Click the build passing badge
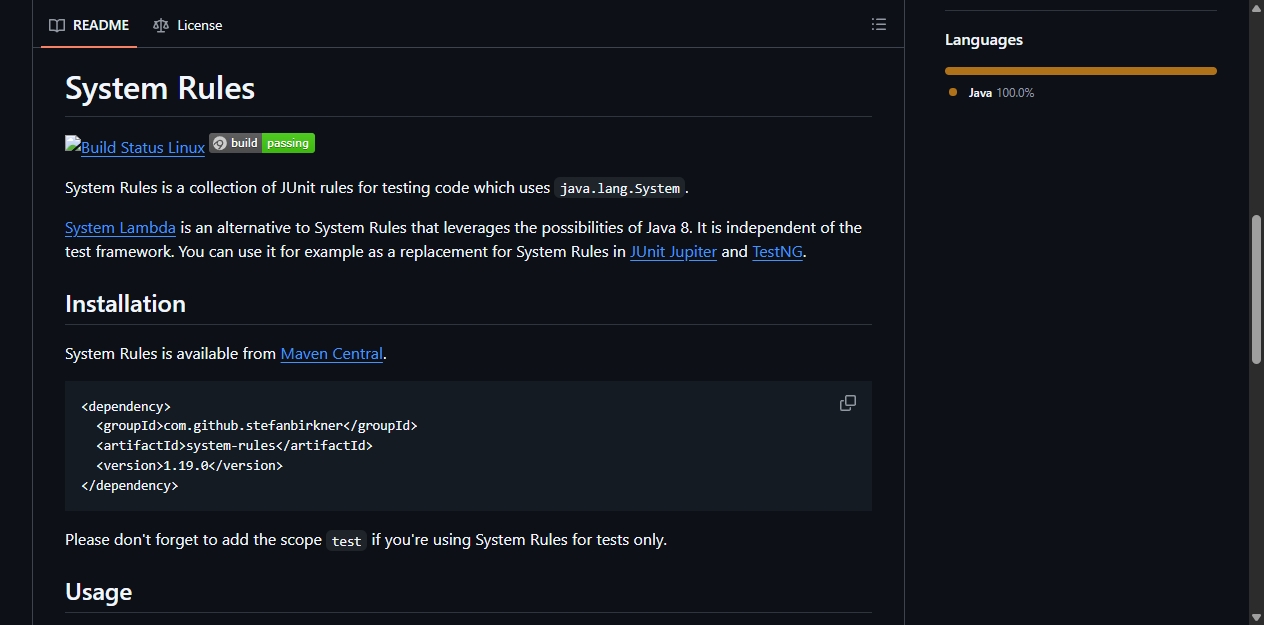Screen dimensions: 1264x625 tap(262, 143)
